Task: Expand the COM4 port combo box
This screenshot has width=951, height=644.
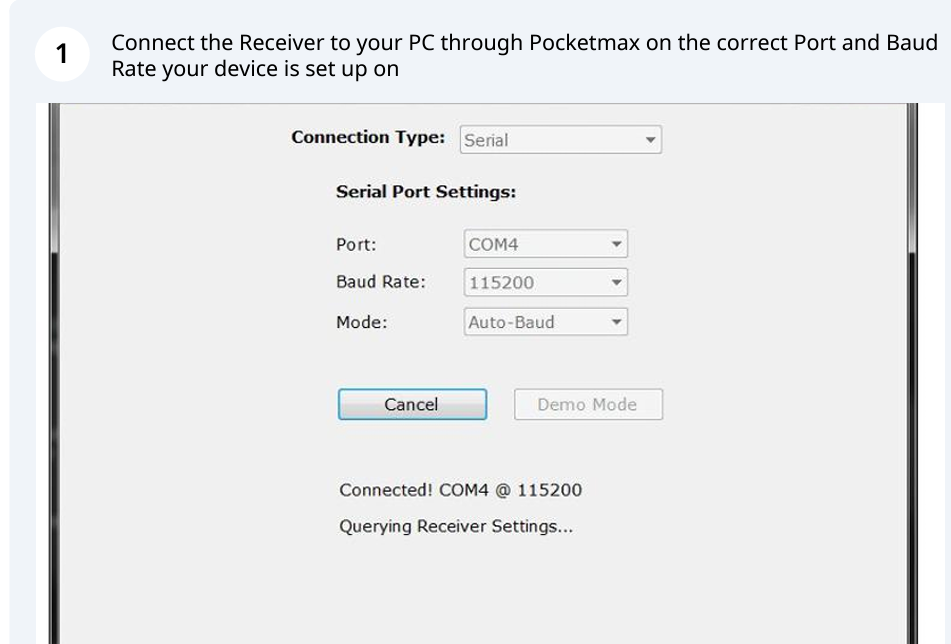Action: [545, 244]
